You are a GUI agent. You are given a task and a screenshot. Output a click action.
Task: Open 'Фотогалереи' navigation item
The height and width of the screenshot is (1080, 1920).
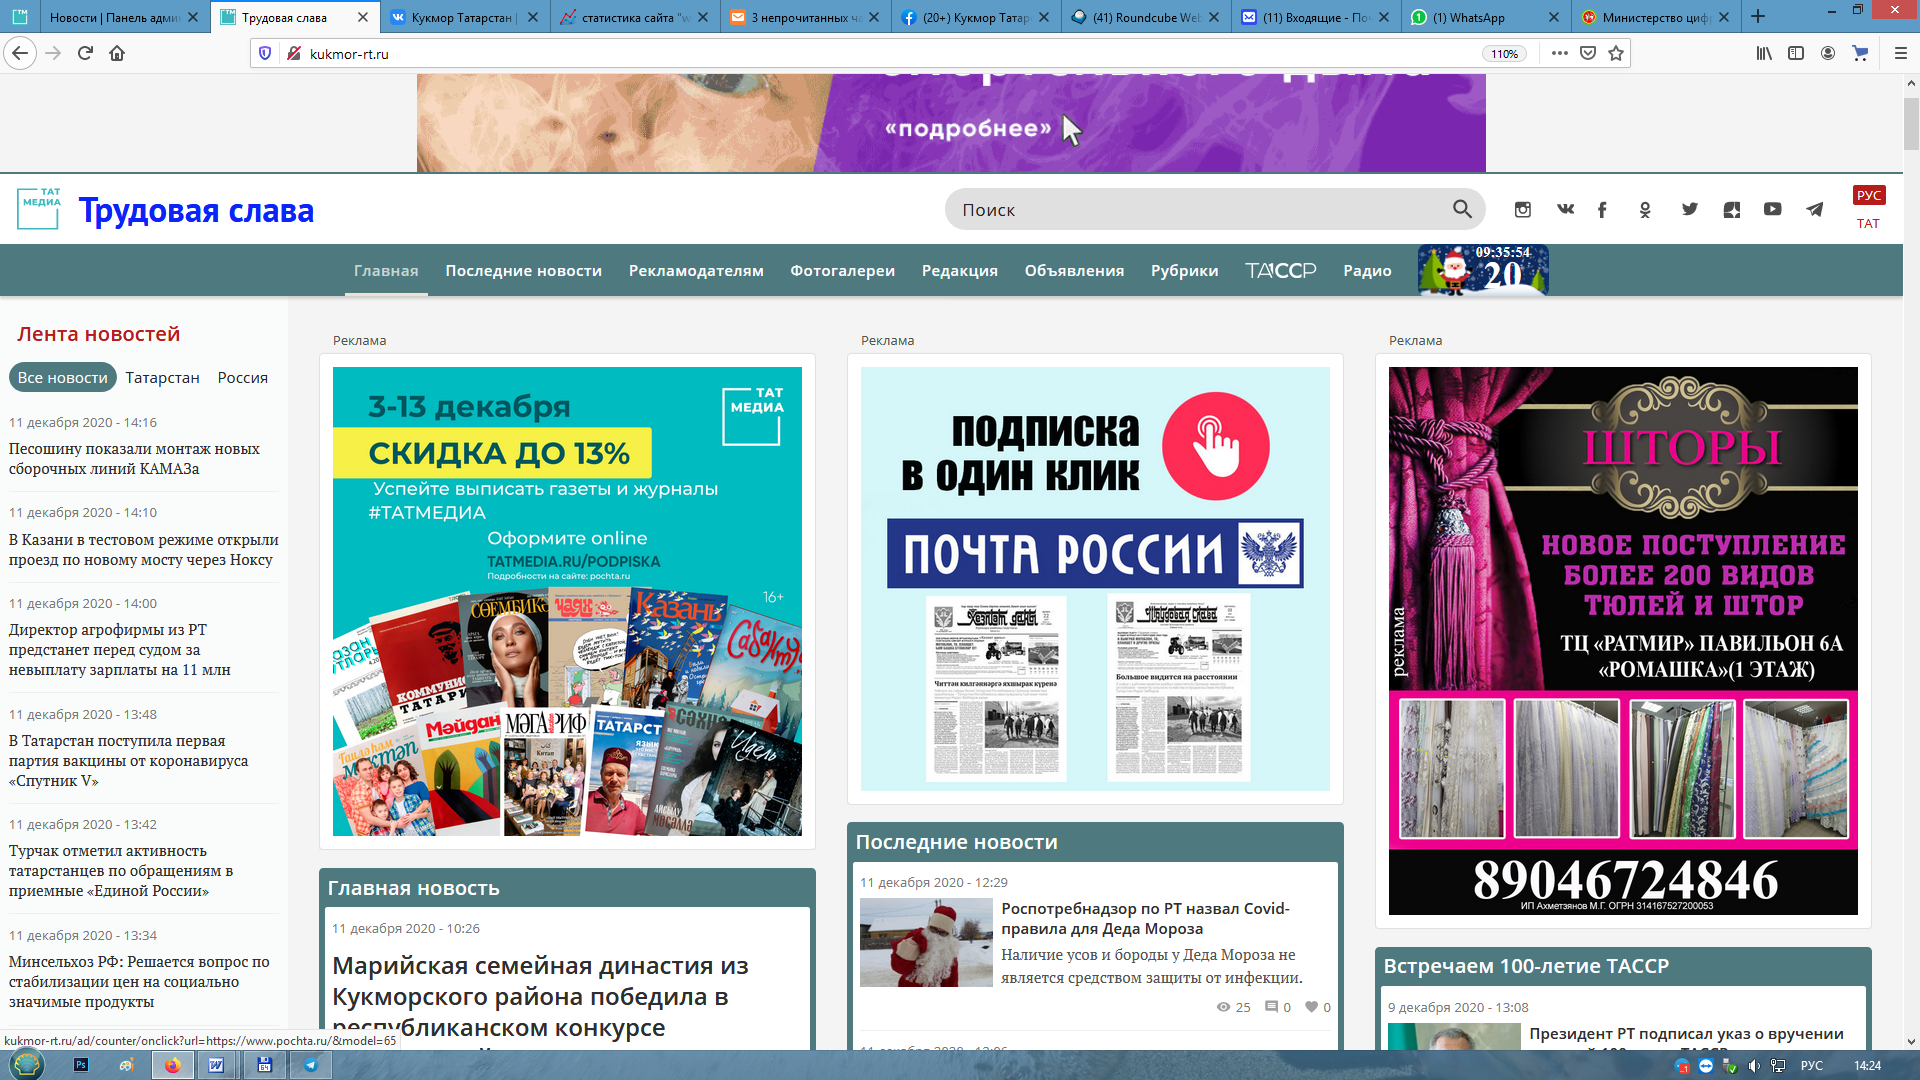[x=842, y=270]
